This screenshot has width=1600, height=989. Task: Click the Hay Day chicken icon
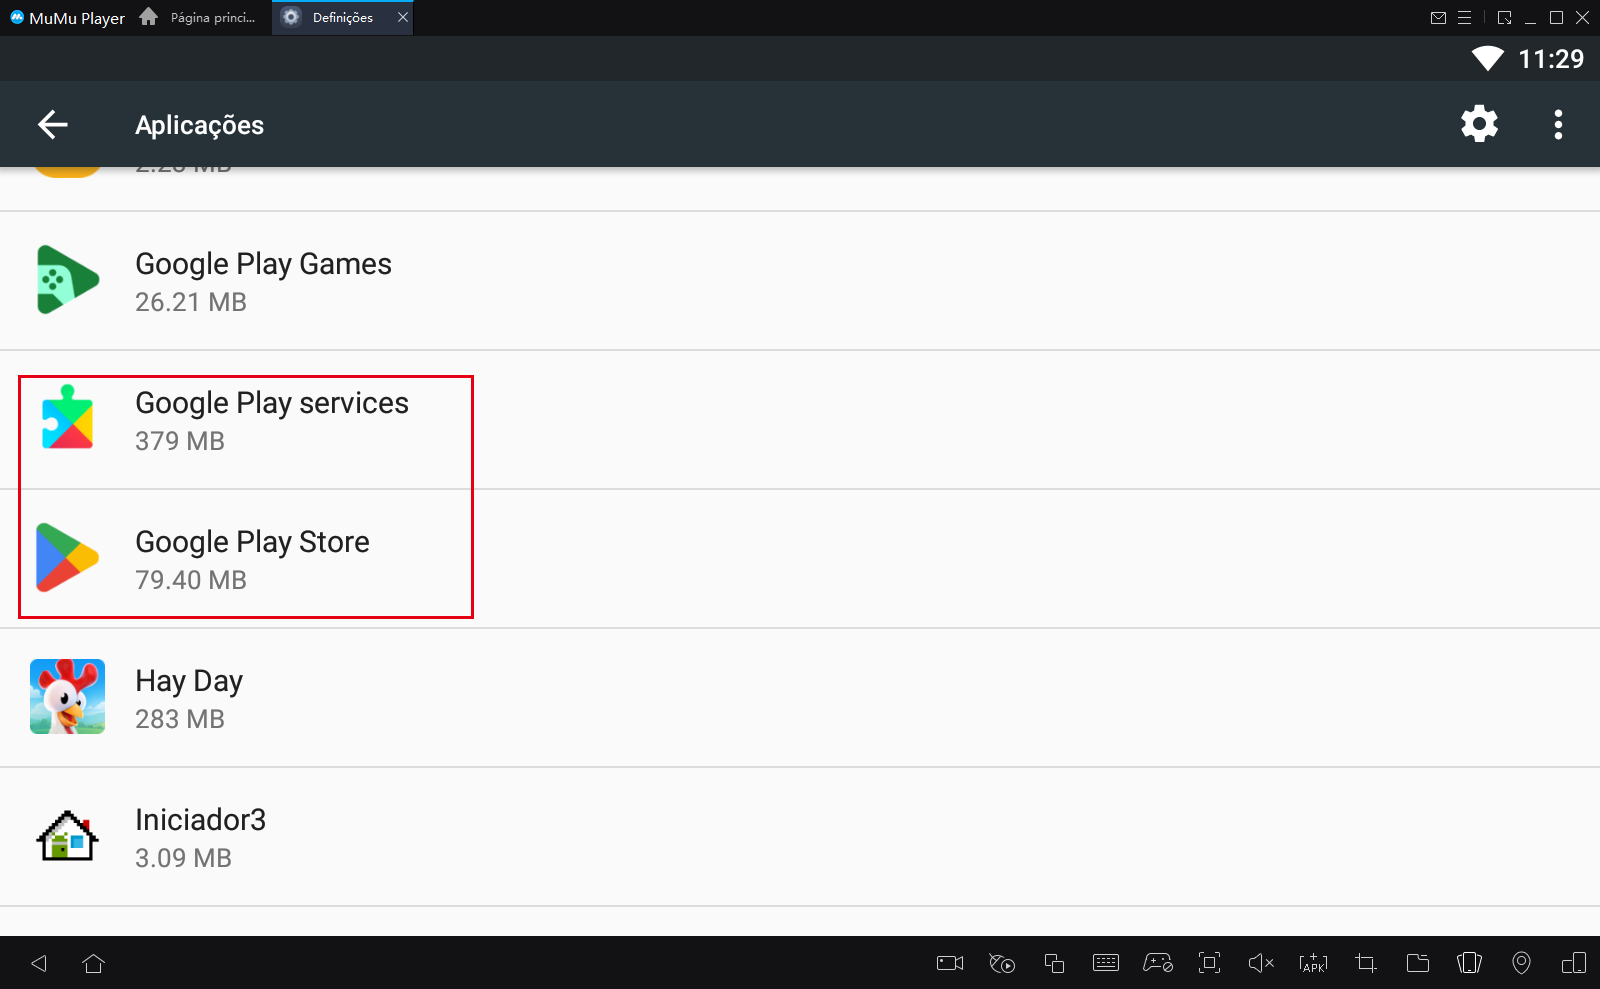point(67,697)
